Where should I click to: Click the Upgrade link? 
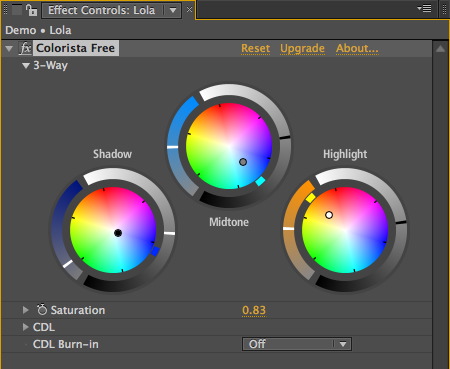pos(302,49)
